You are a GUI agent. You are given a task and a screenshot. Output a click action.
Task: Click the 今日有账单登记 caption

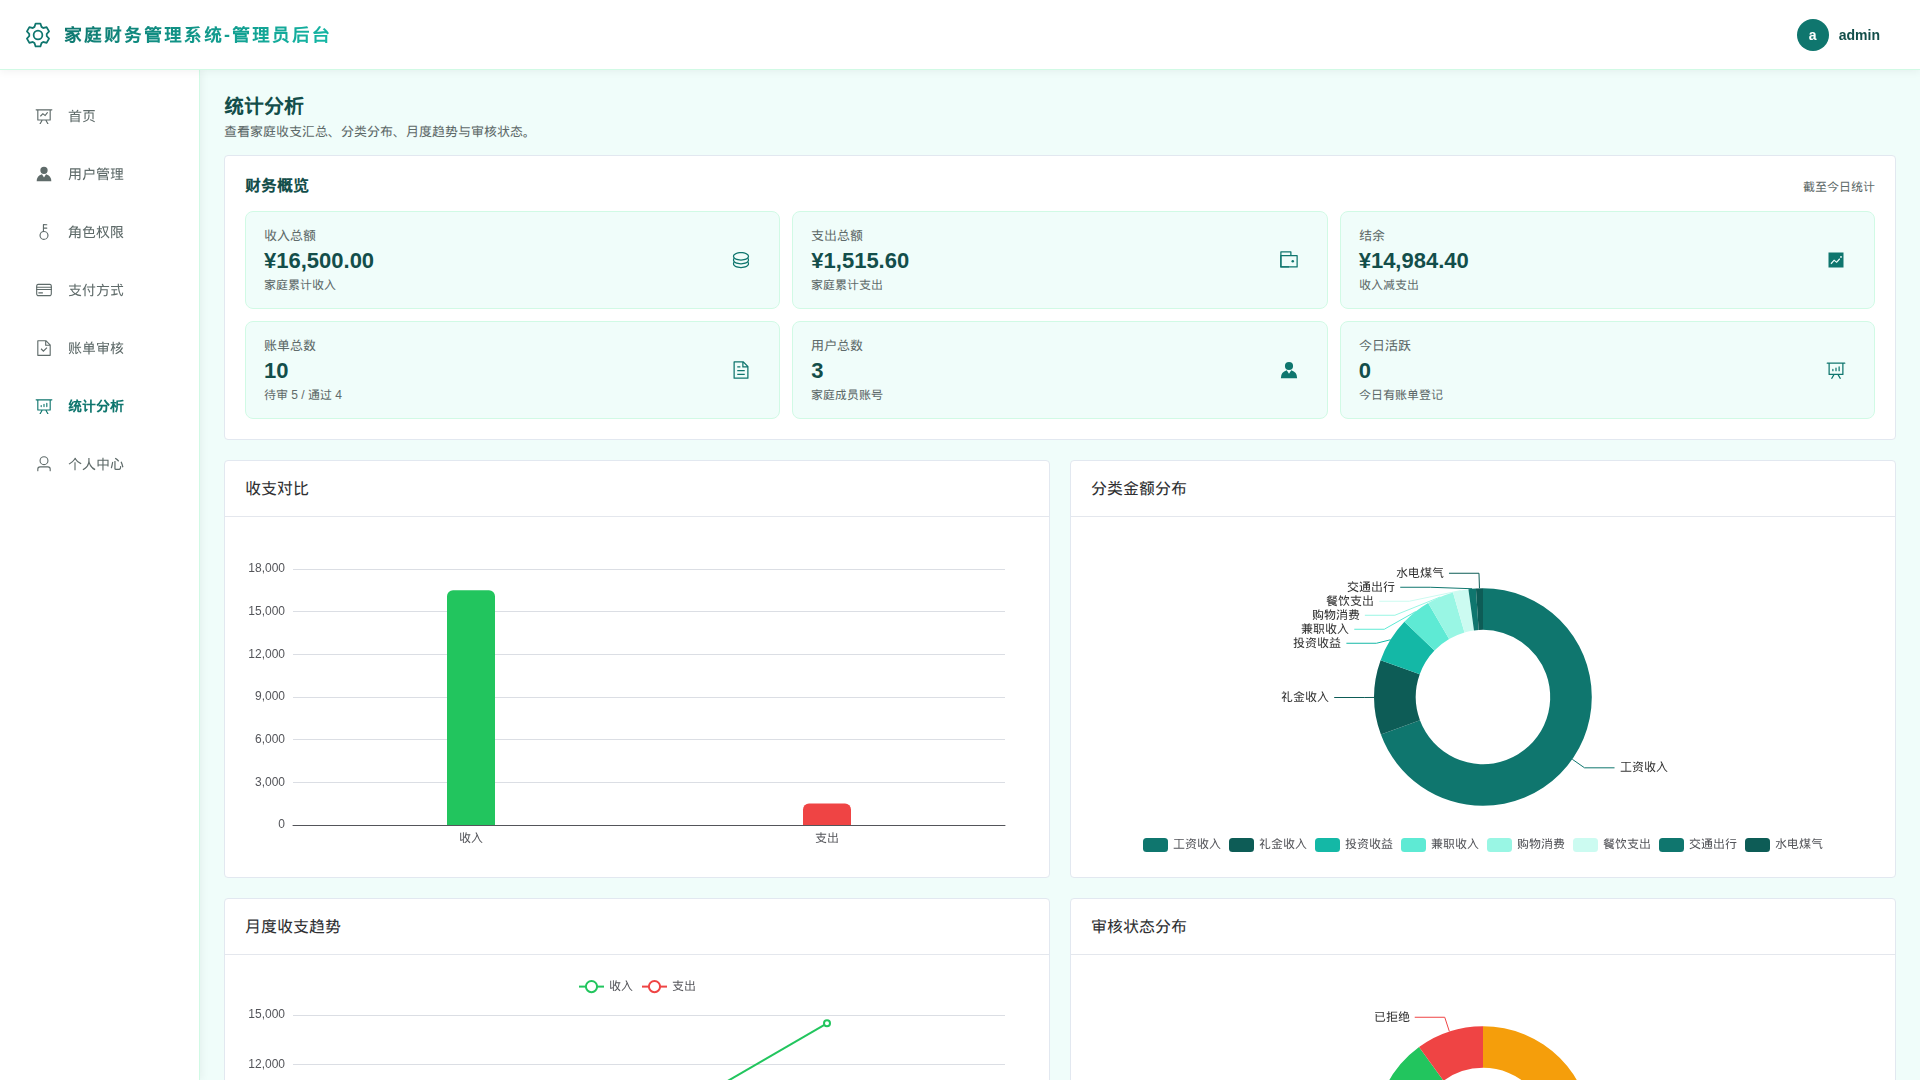click(x=1400, y=395)
